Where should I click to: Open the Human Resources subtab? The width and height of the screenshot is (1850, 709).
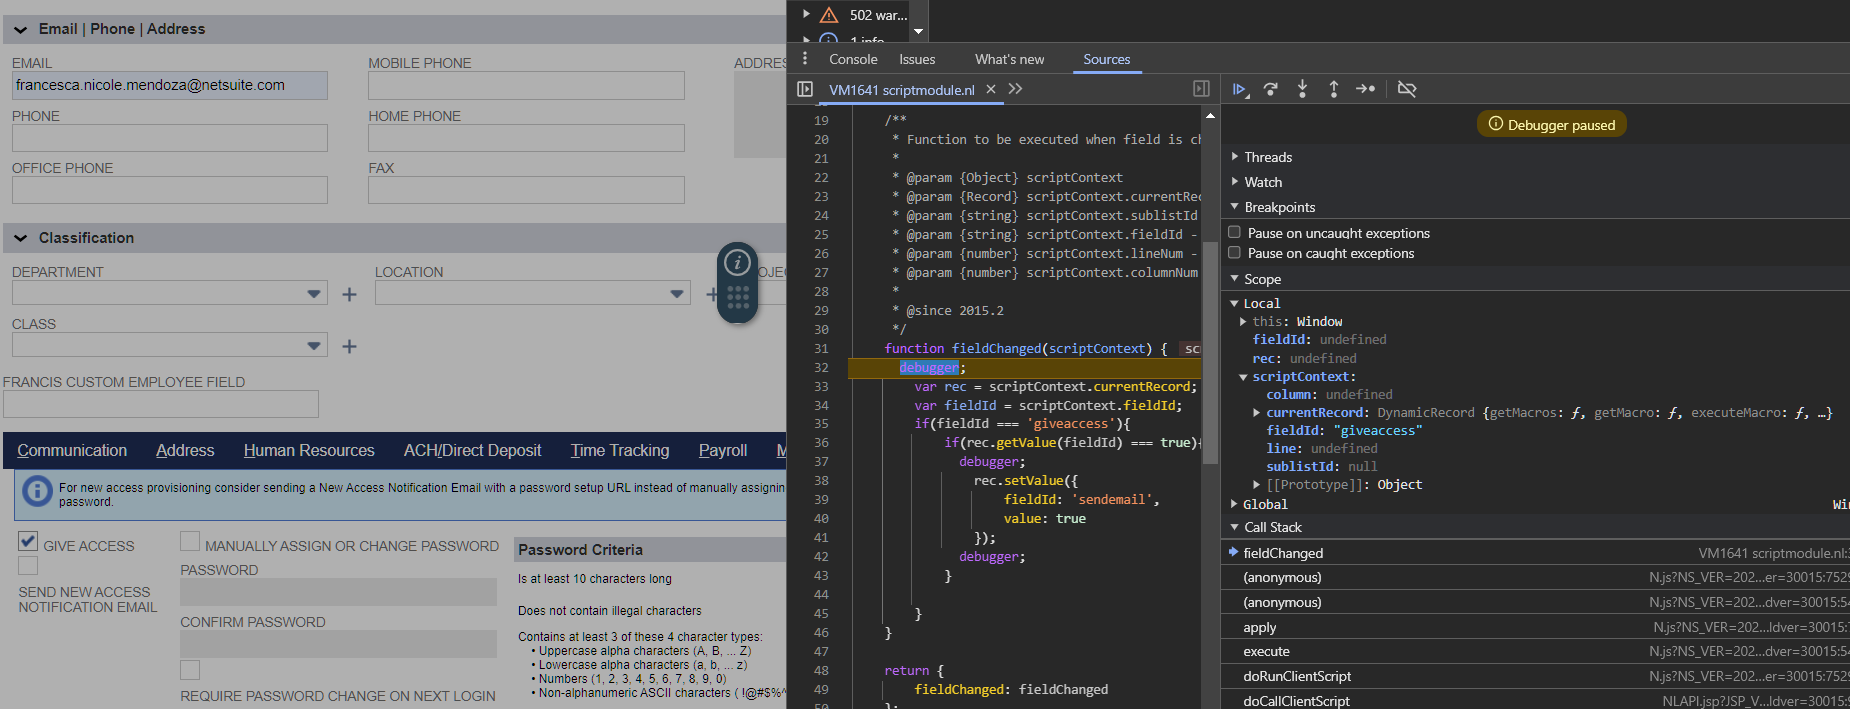309,450
